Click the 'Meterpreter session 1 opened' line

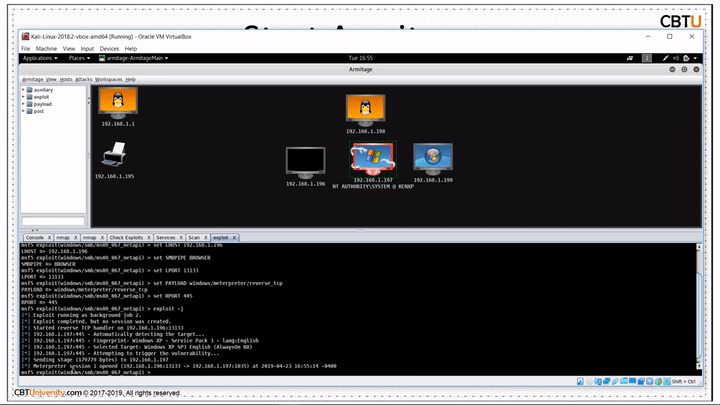point(179,366)
